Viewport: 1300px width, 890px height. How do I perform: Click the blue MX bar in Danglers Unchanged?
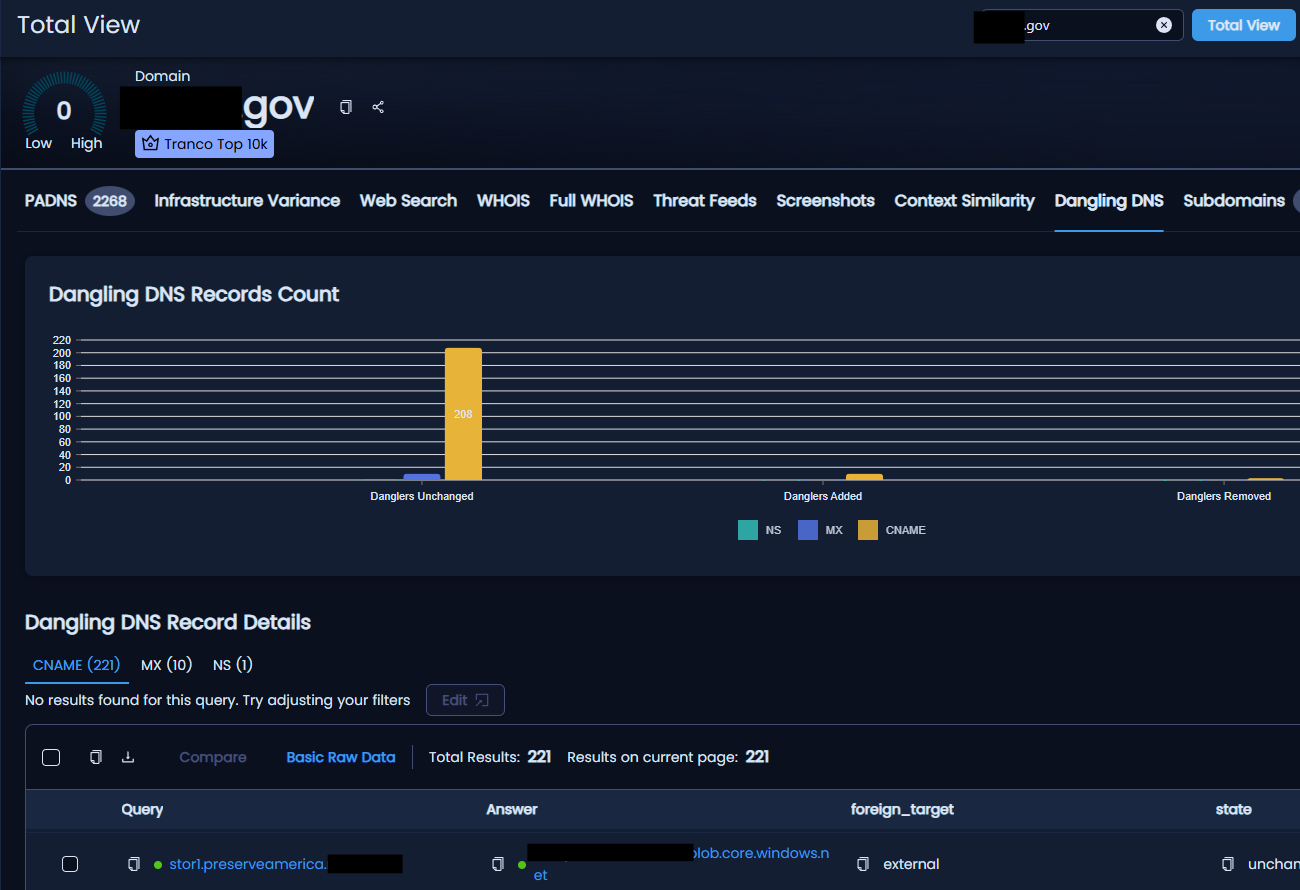click(x=422, y=477)
